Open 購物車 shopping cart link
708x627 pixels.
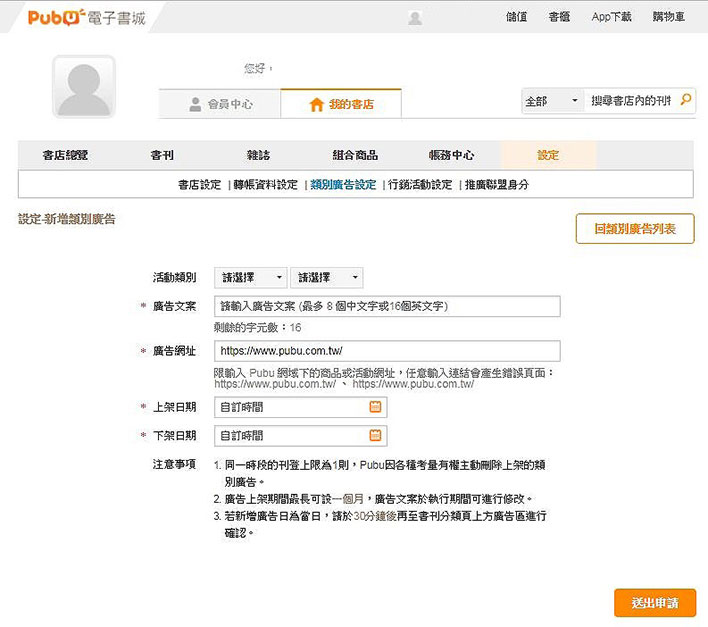point(669,17)
